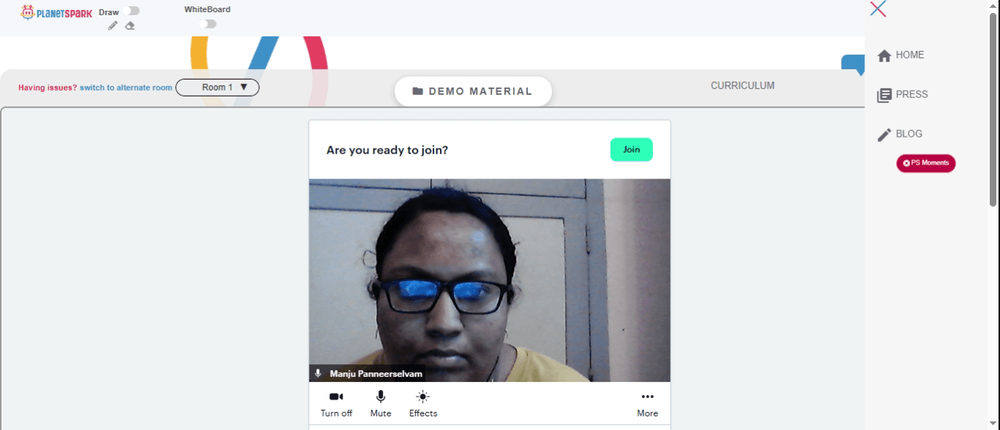Turn off the camera

[x=336, y=404]
